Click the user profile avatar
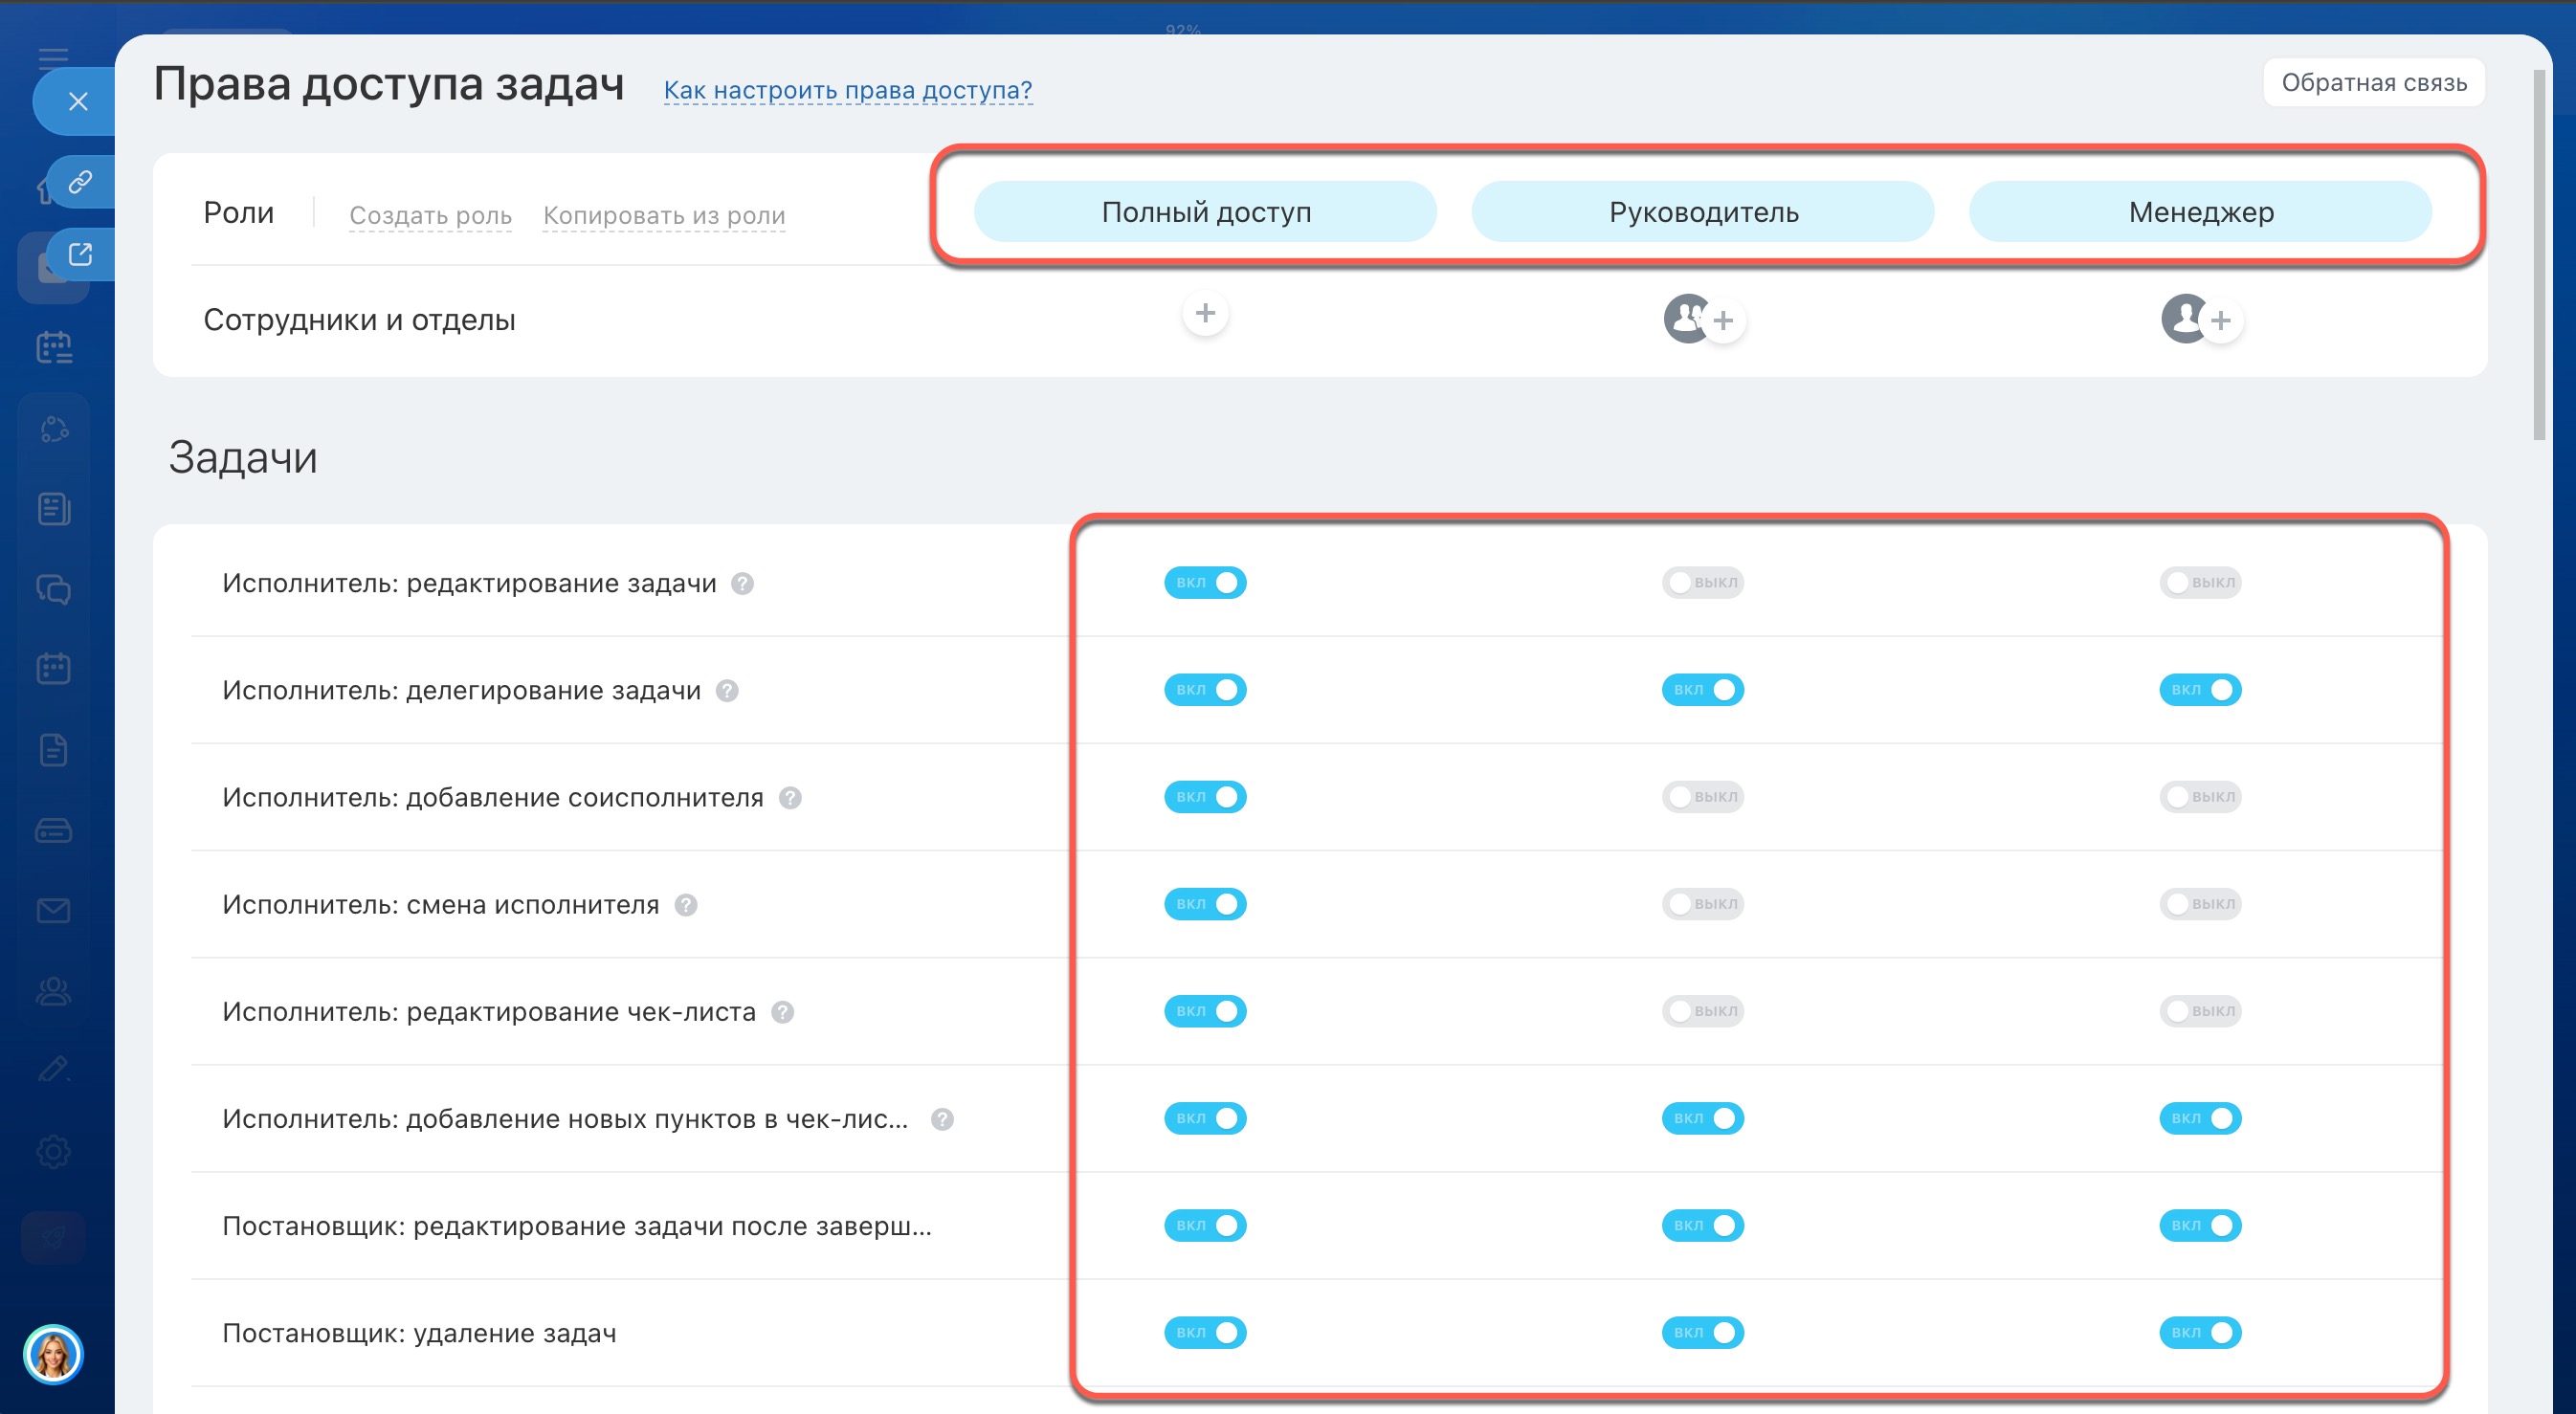The image size is (2576, 1414). (53, 1355)
